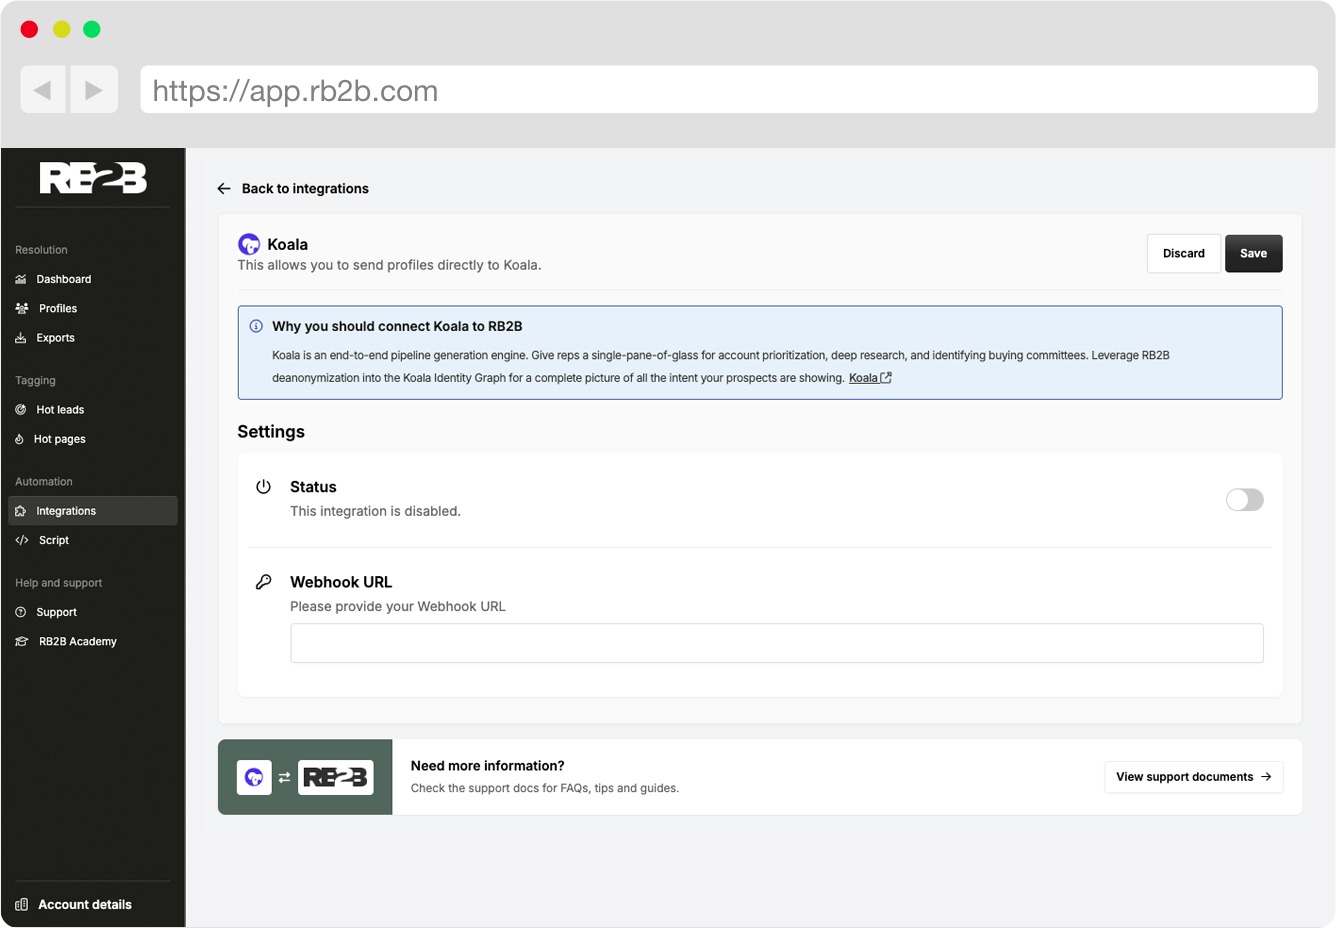Click 'This integration is disabled.' text

point(375,511)
